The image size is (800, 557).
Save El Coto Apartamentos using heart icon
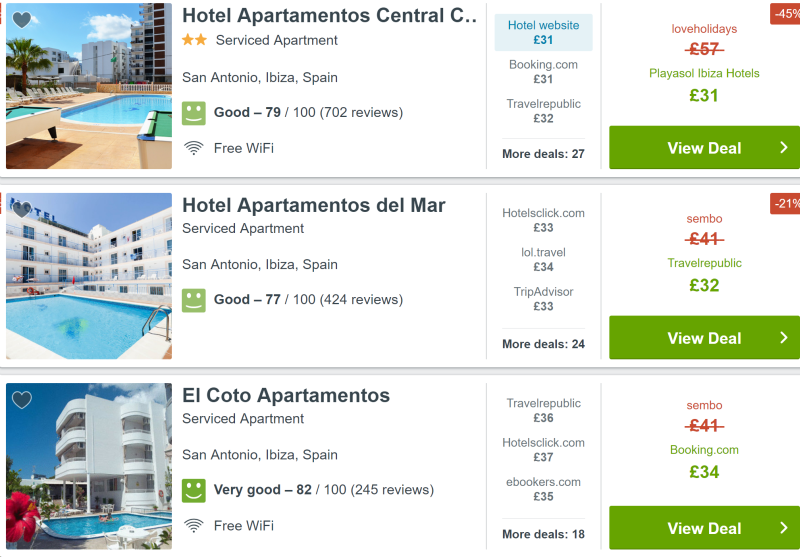(x=21, y=399)
